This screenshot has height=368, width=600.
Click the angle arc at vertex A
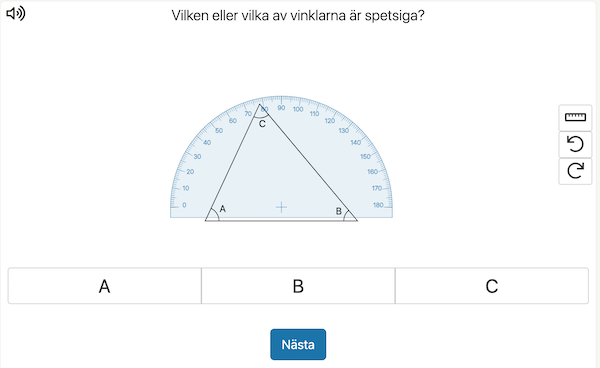216,214
